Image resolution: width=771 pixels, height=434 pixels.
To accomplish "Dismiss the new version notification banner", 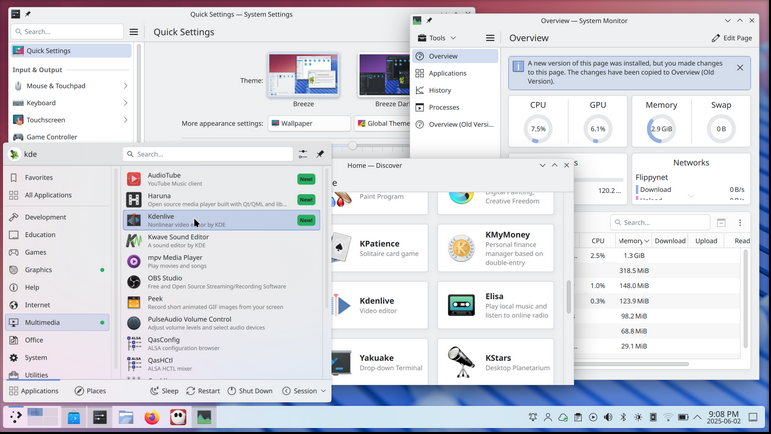I will 740,68.
